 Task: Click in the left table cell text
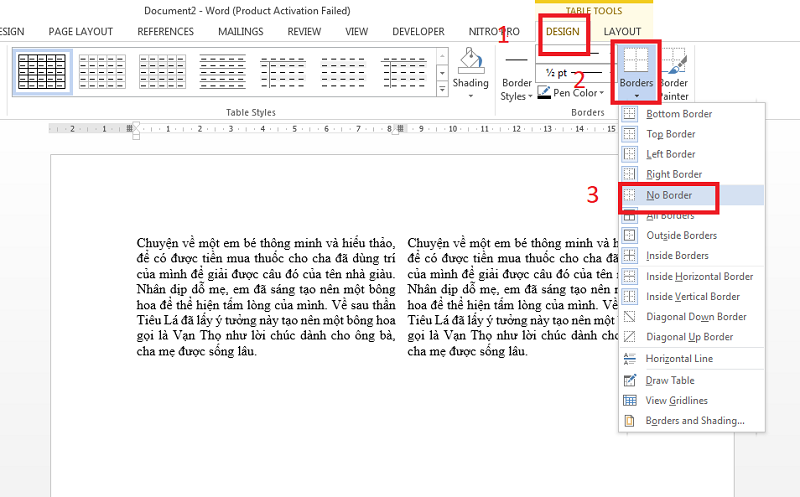tap(266, 297)
